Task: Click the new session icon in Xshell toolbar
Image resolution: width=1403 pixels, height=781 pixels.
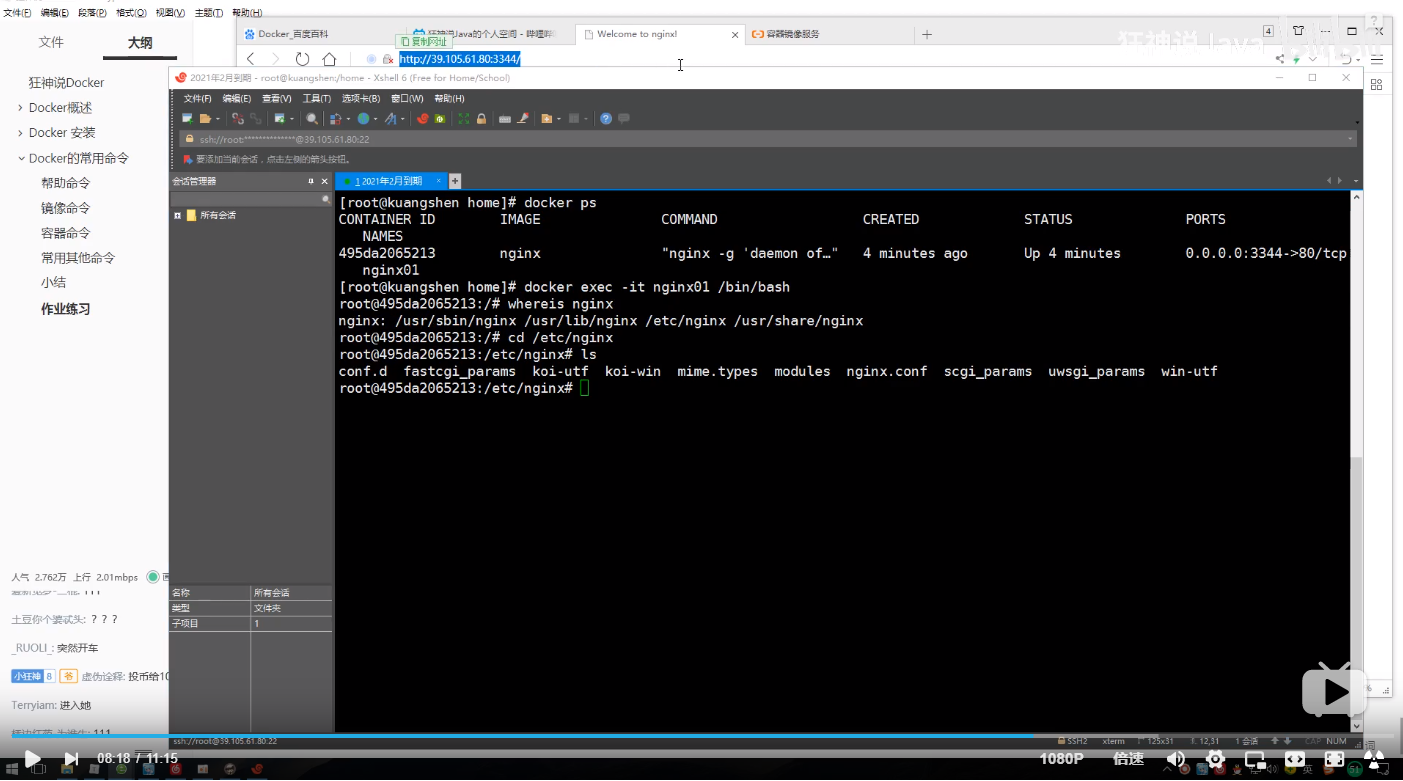Action: click(x=187, y=118)
